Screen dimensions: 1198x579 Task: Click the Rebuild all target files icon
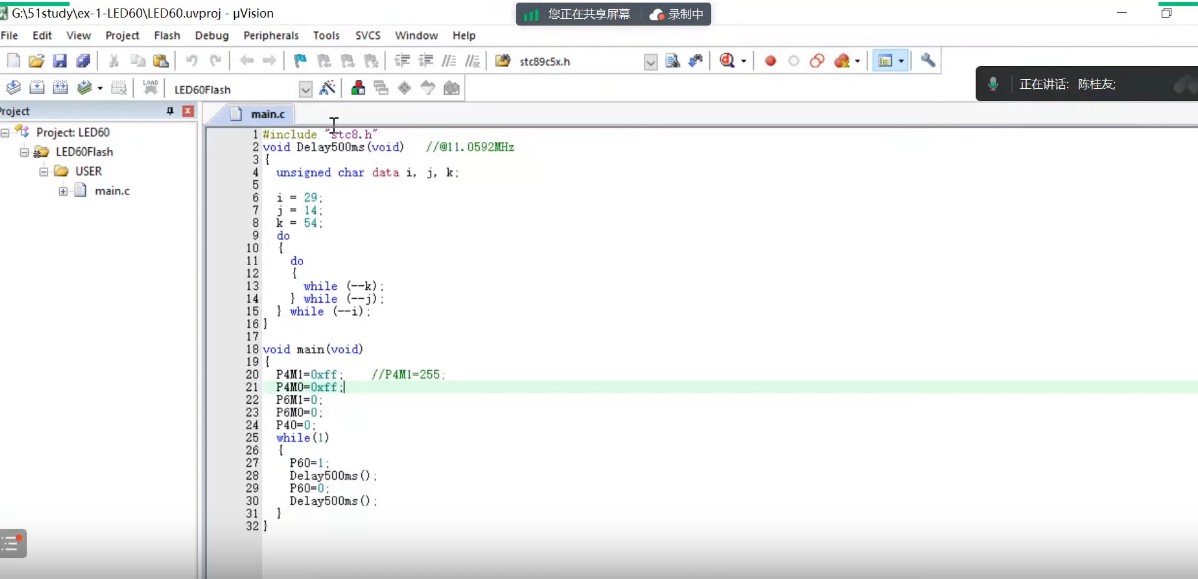pos(60,88)
